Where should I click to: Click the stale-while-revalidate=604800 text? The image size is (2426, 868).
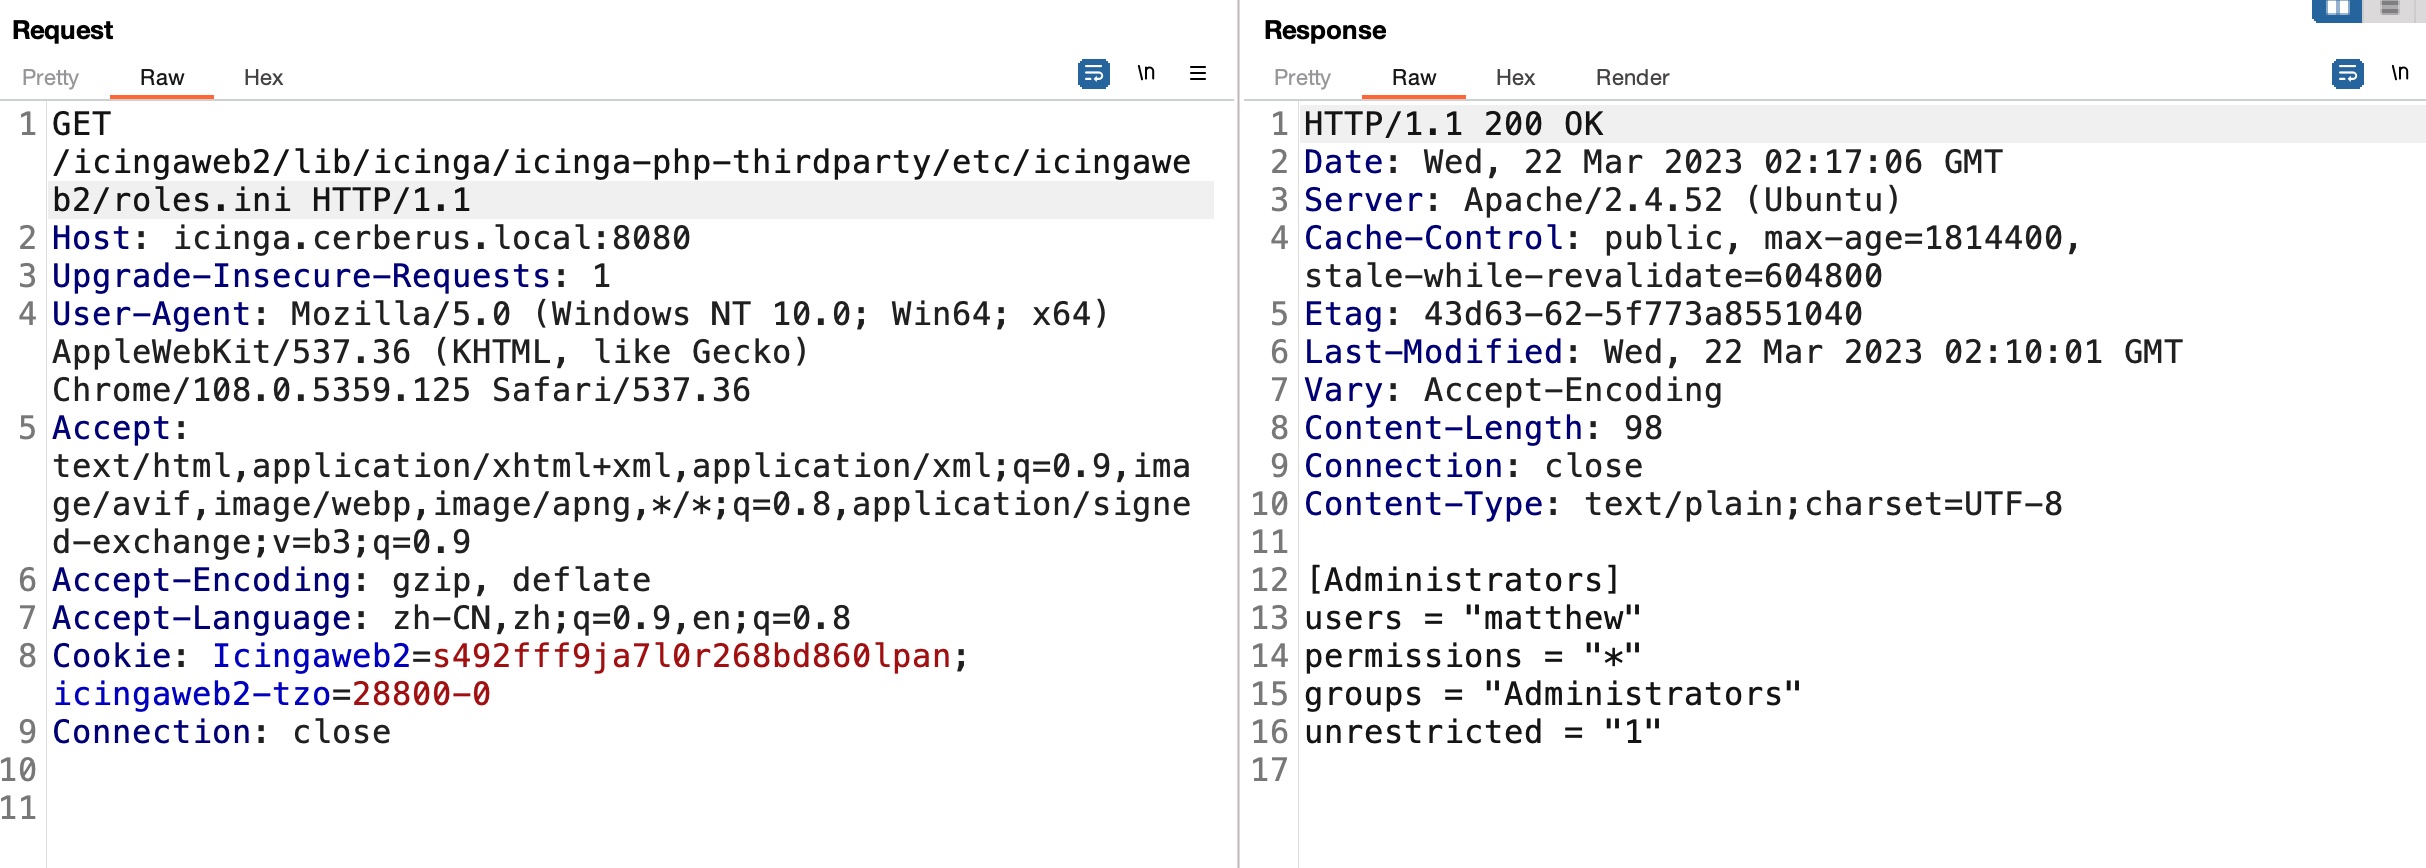click(x=1593, y=276)
